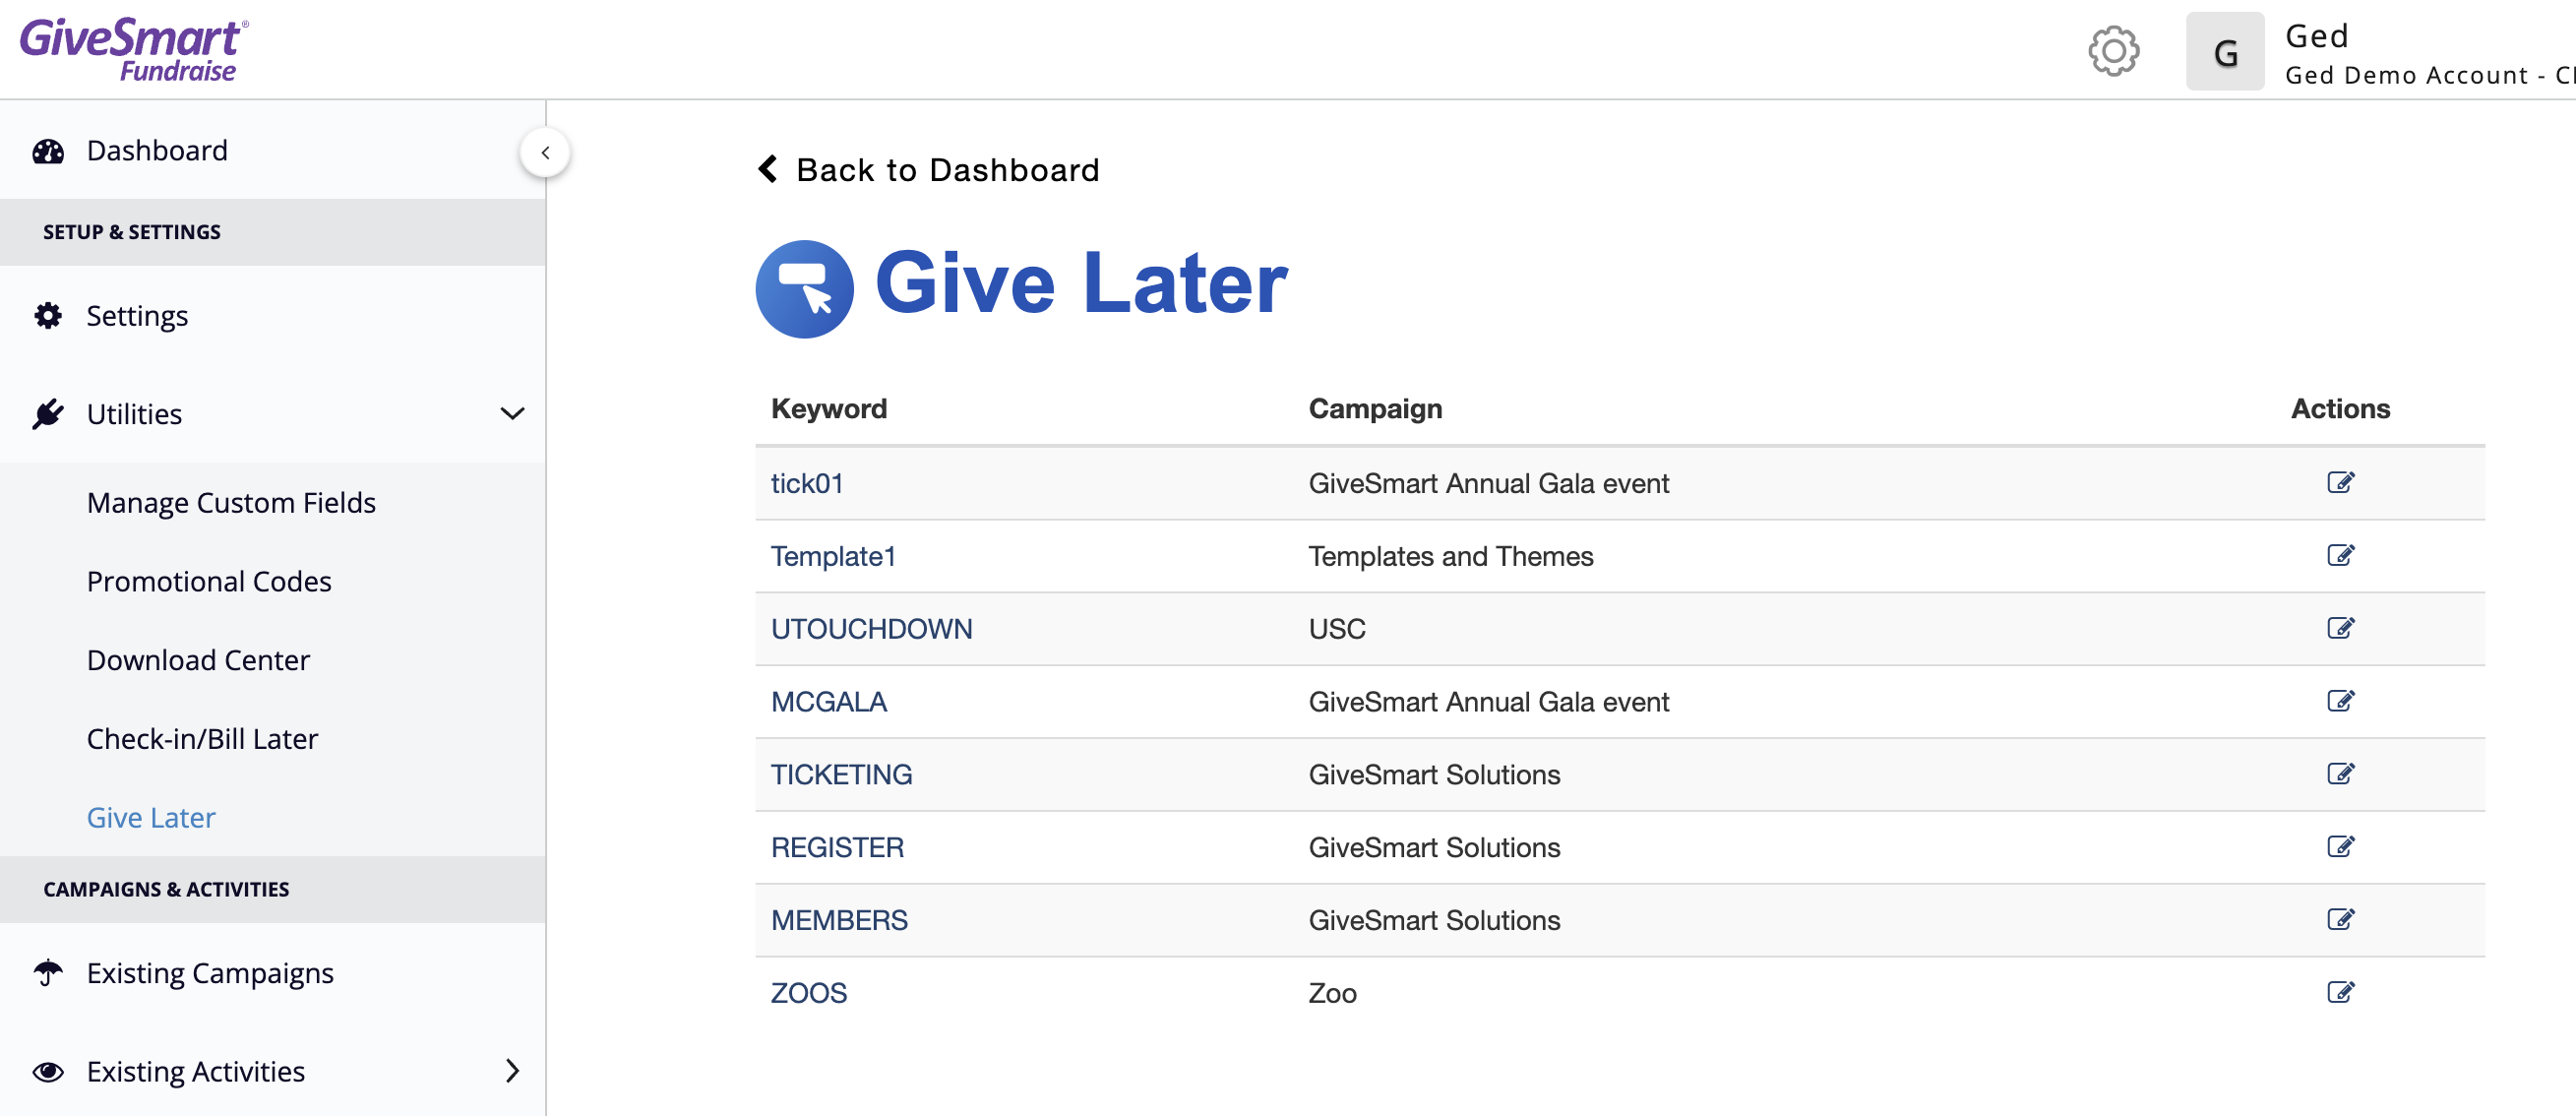Image resolution: width=2576 pixels, height=1116 pixels.
Task: Select Check-in/Bill Later in sidebar
Action: [202, 739]
